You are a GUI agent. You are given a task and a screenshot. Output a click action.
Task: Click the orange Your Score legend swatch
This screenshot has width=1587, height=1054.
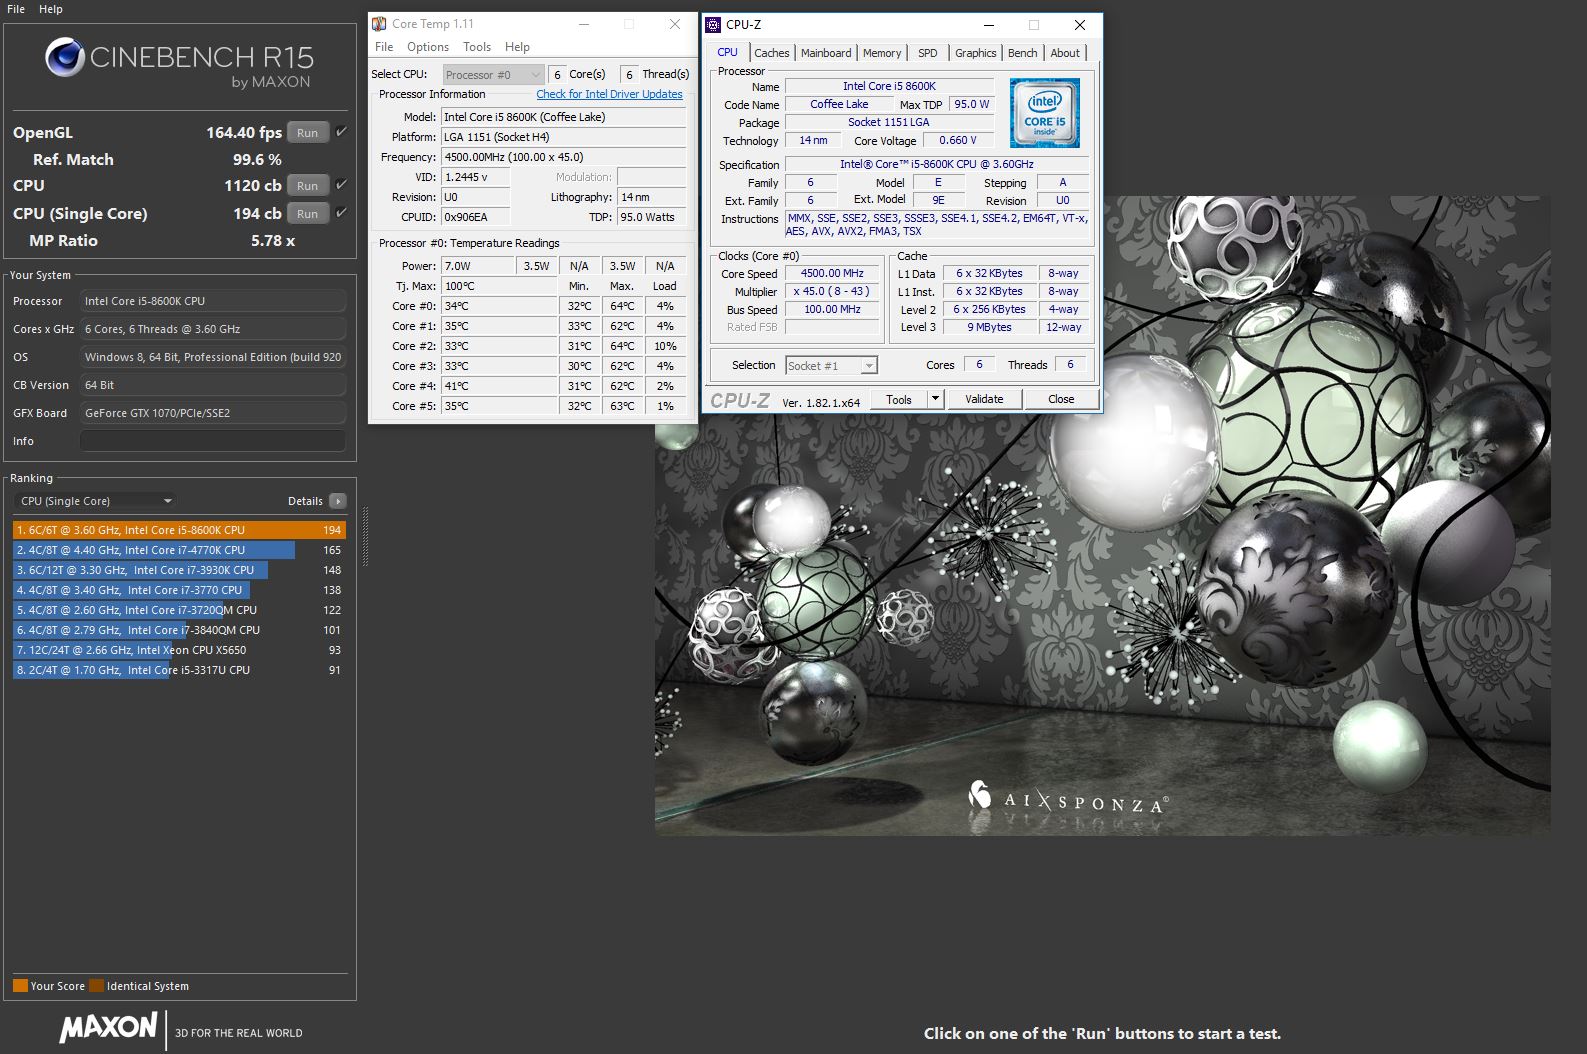click(20, 986)
